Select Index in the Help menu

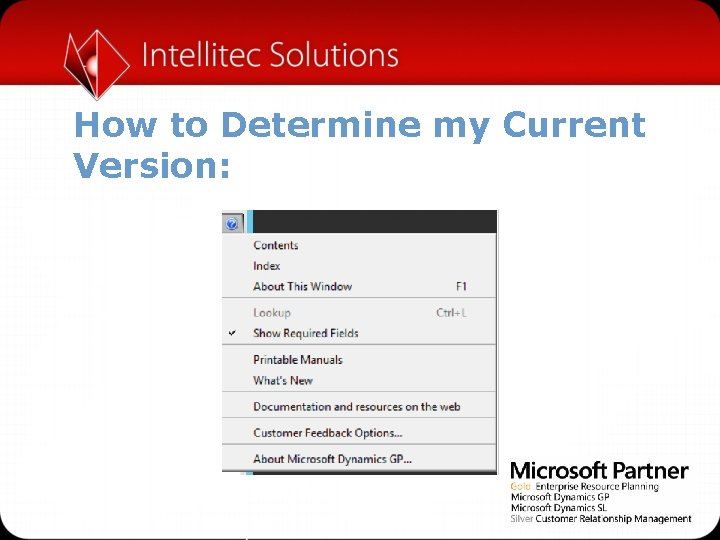(359, 266)
